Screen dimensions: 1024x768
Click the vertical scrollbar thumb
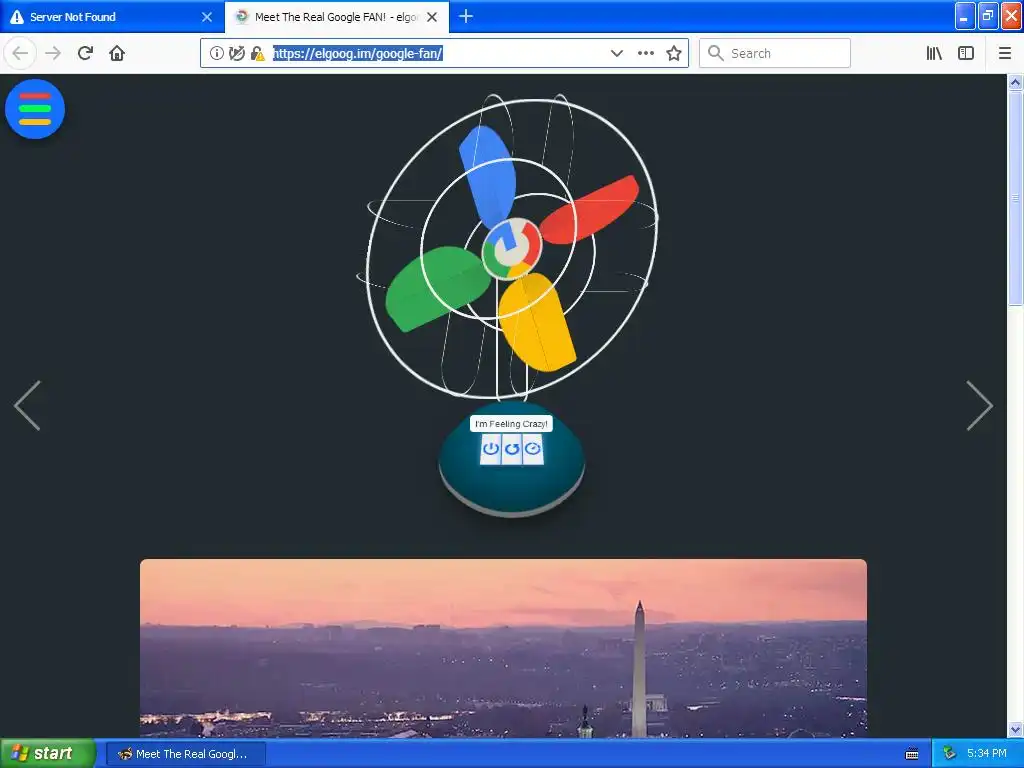[x=1016, y=198]
